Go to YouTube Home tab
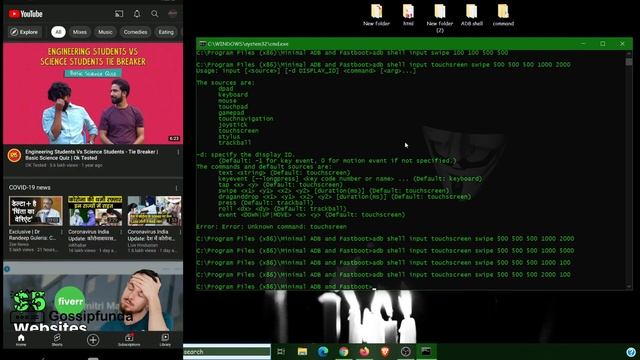 [x=21, y=340]
